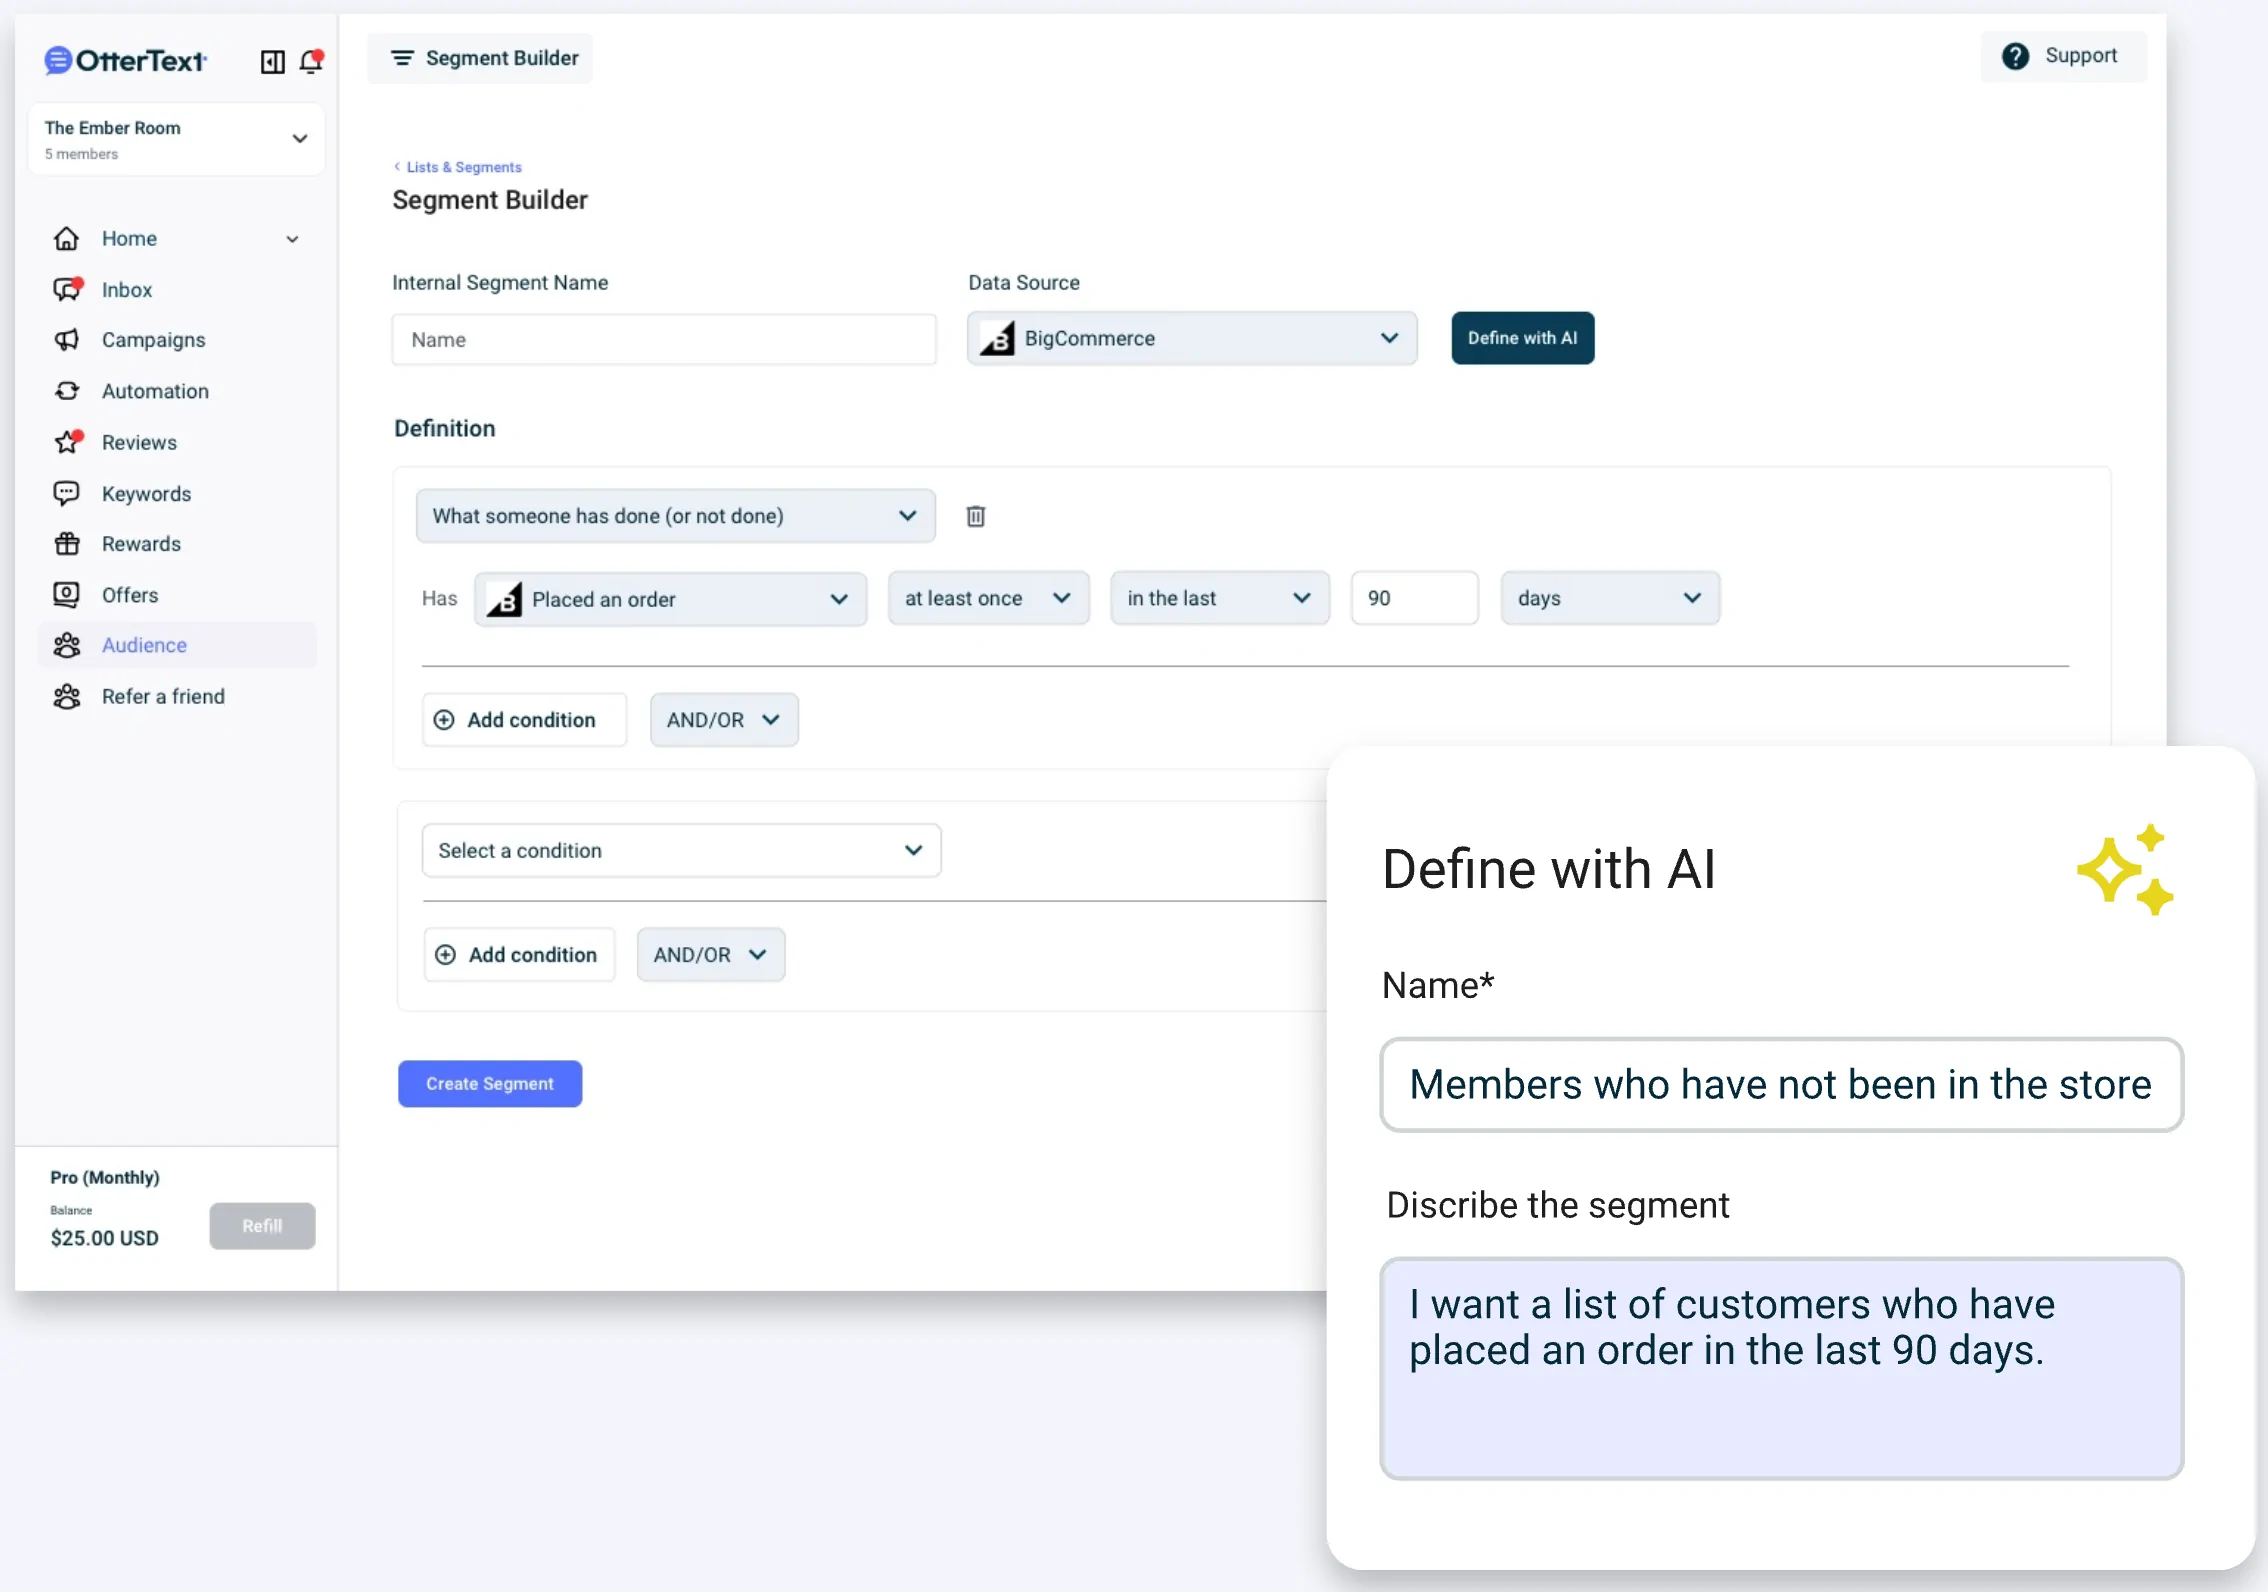Go to Keywords in sidebar
Screen dimensions: 2268x1592
click(146, 494)
